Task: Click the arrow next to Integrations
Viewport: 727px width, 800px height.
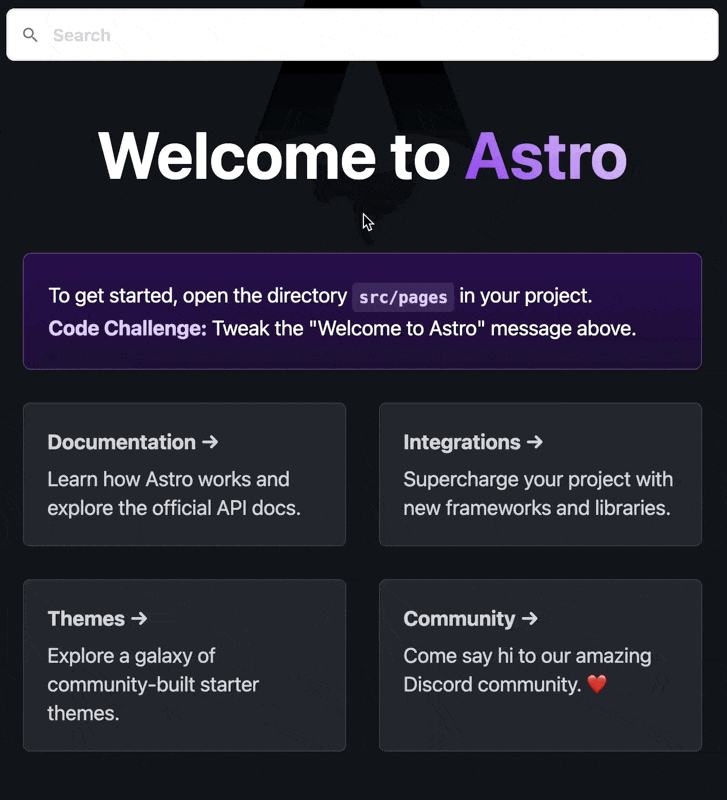Action: 535,442
